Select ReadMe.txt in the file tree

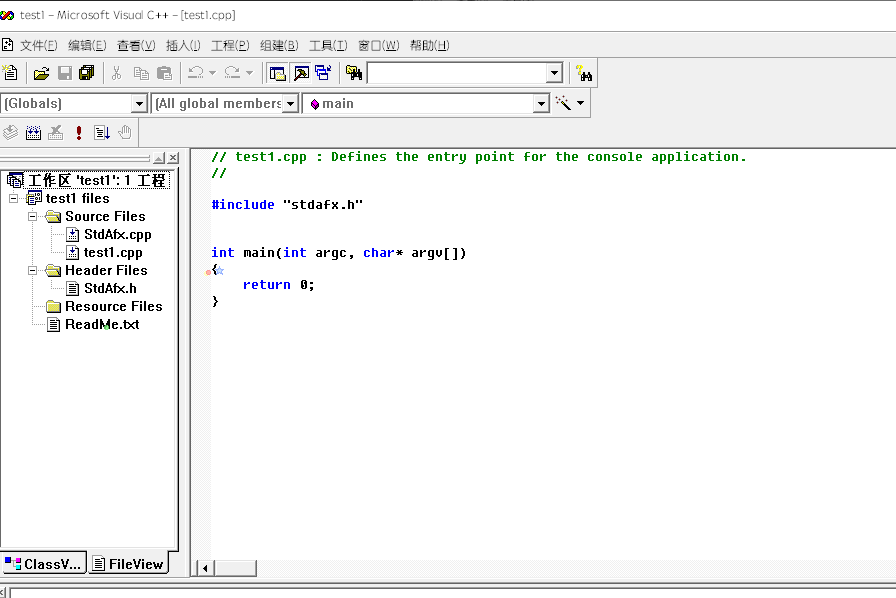pos(102,325)
